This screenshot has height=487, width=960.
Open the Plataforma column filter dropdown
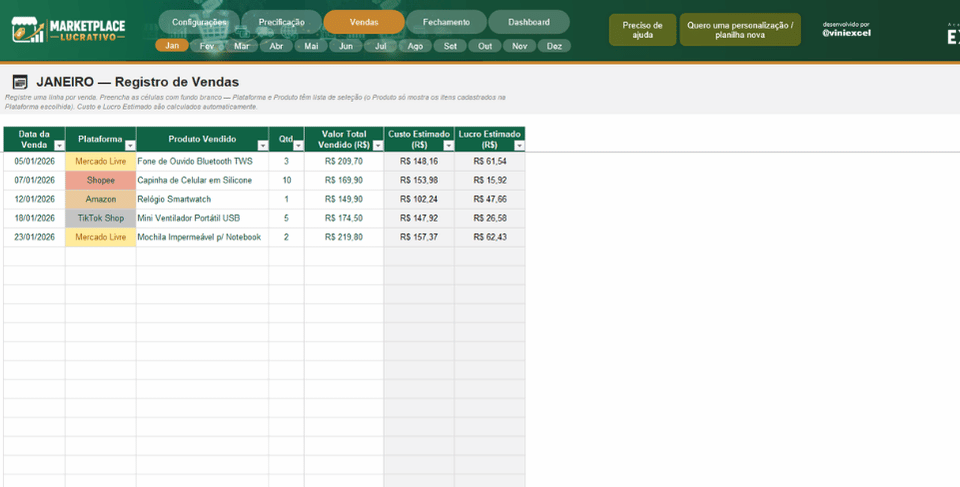pos(130,146)
